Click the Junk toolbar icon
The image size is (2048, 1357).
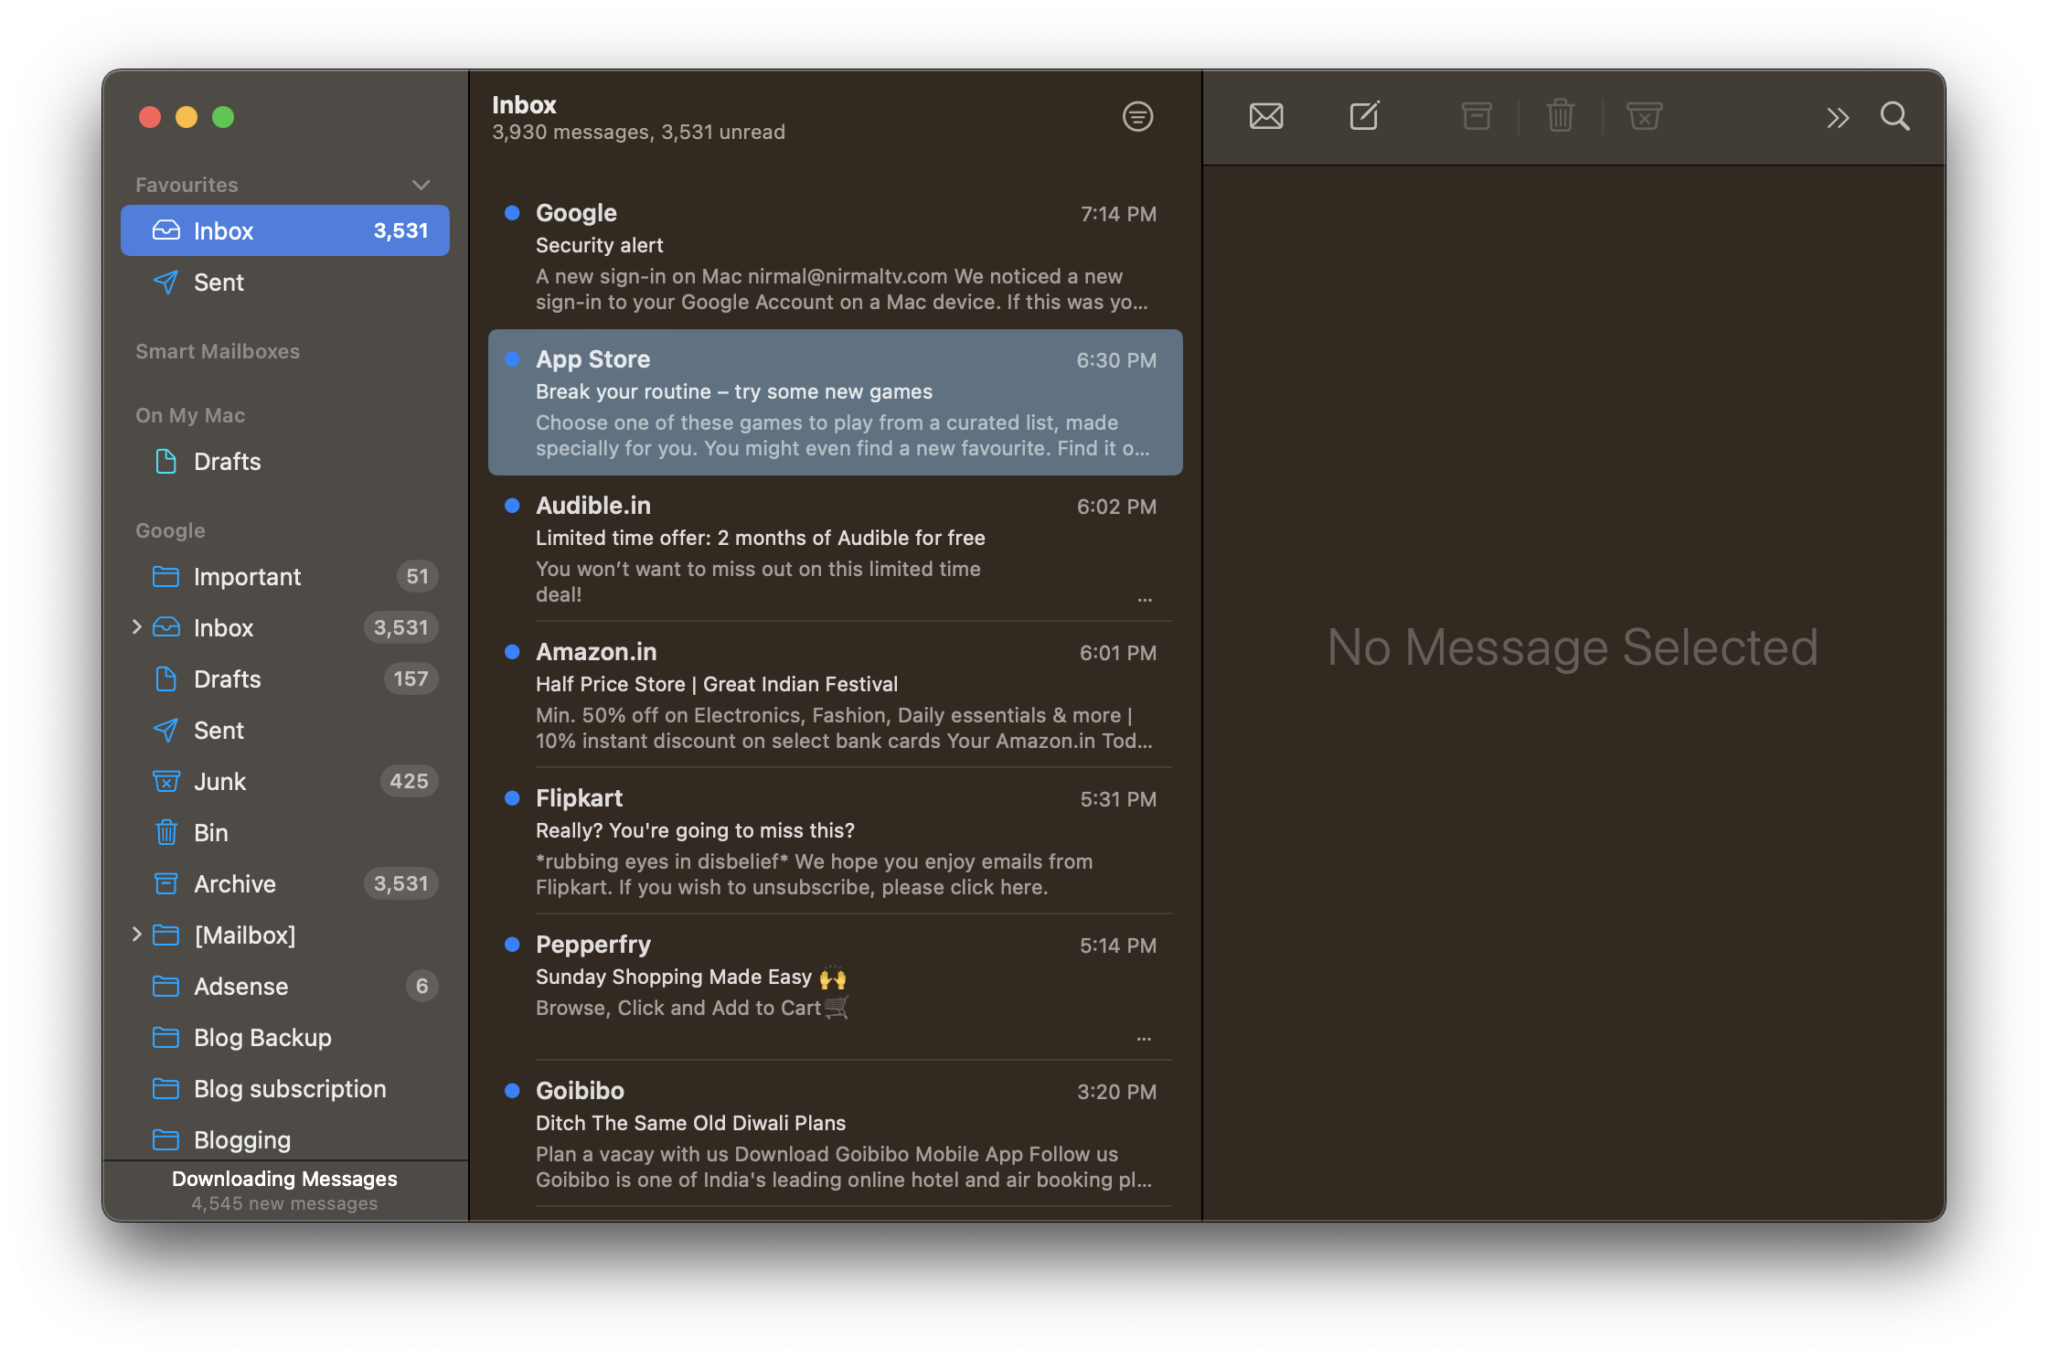(1644, 116)
